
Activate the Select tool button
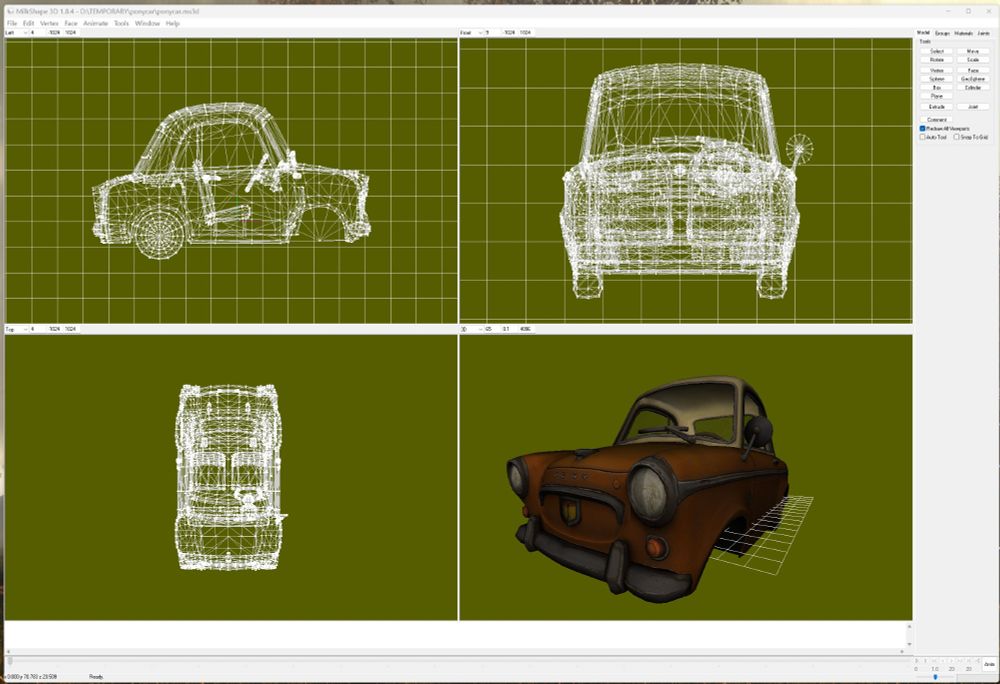click(937, 51)
